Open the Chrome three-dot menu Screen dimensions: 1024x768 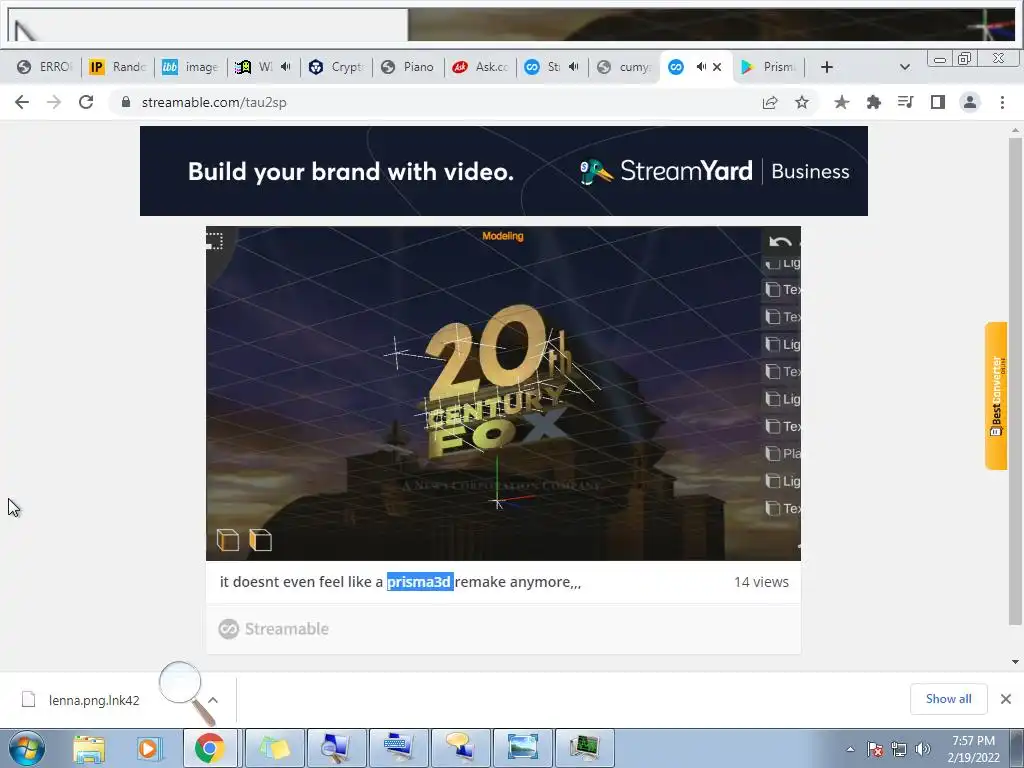(x=1002, y=103)
